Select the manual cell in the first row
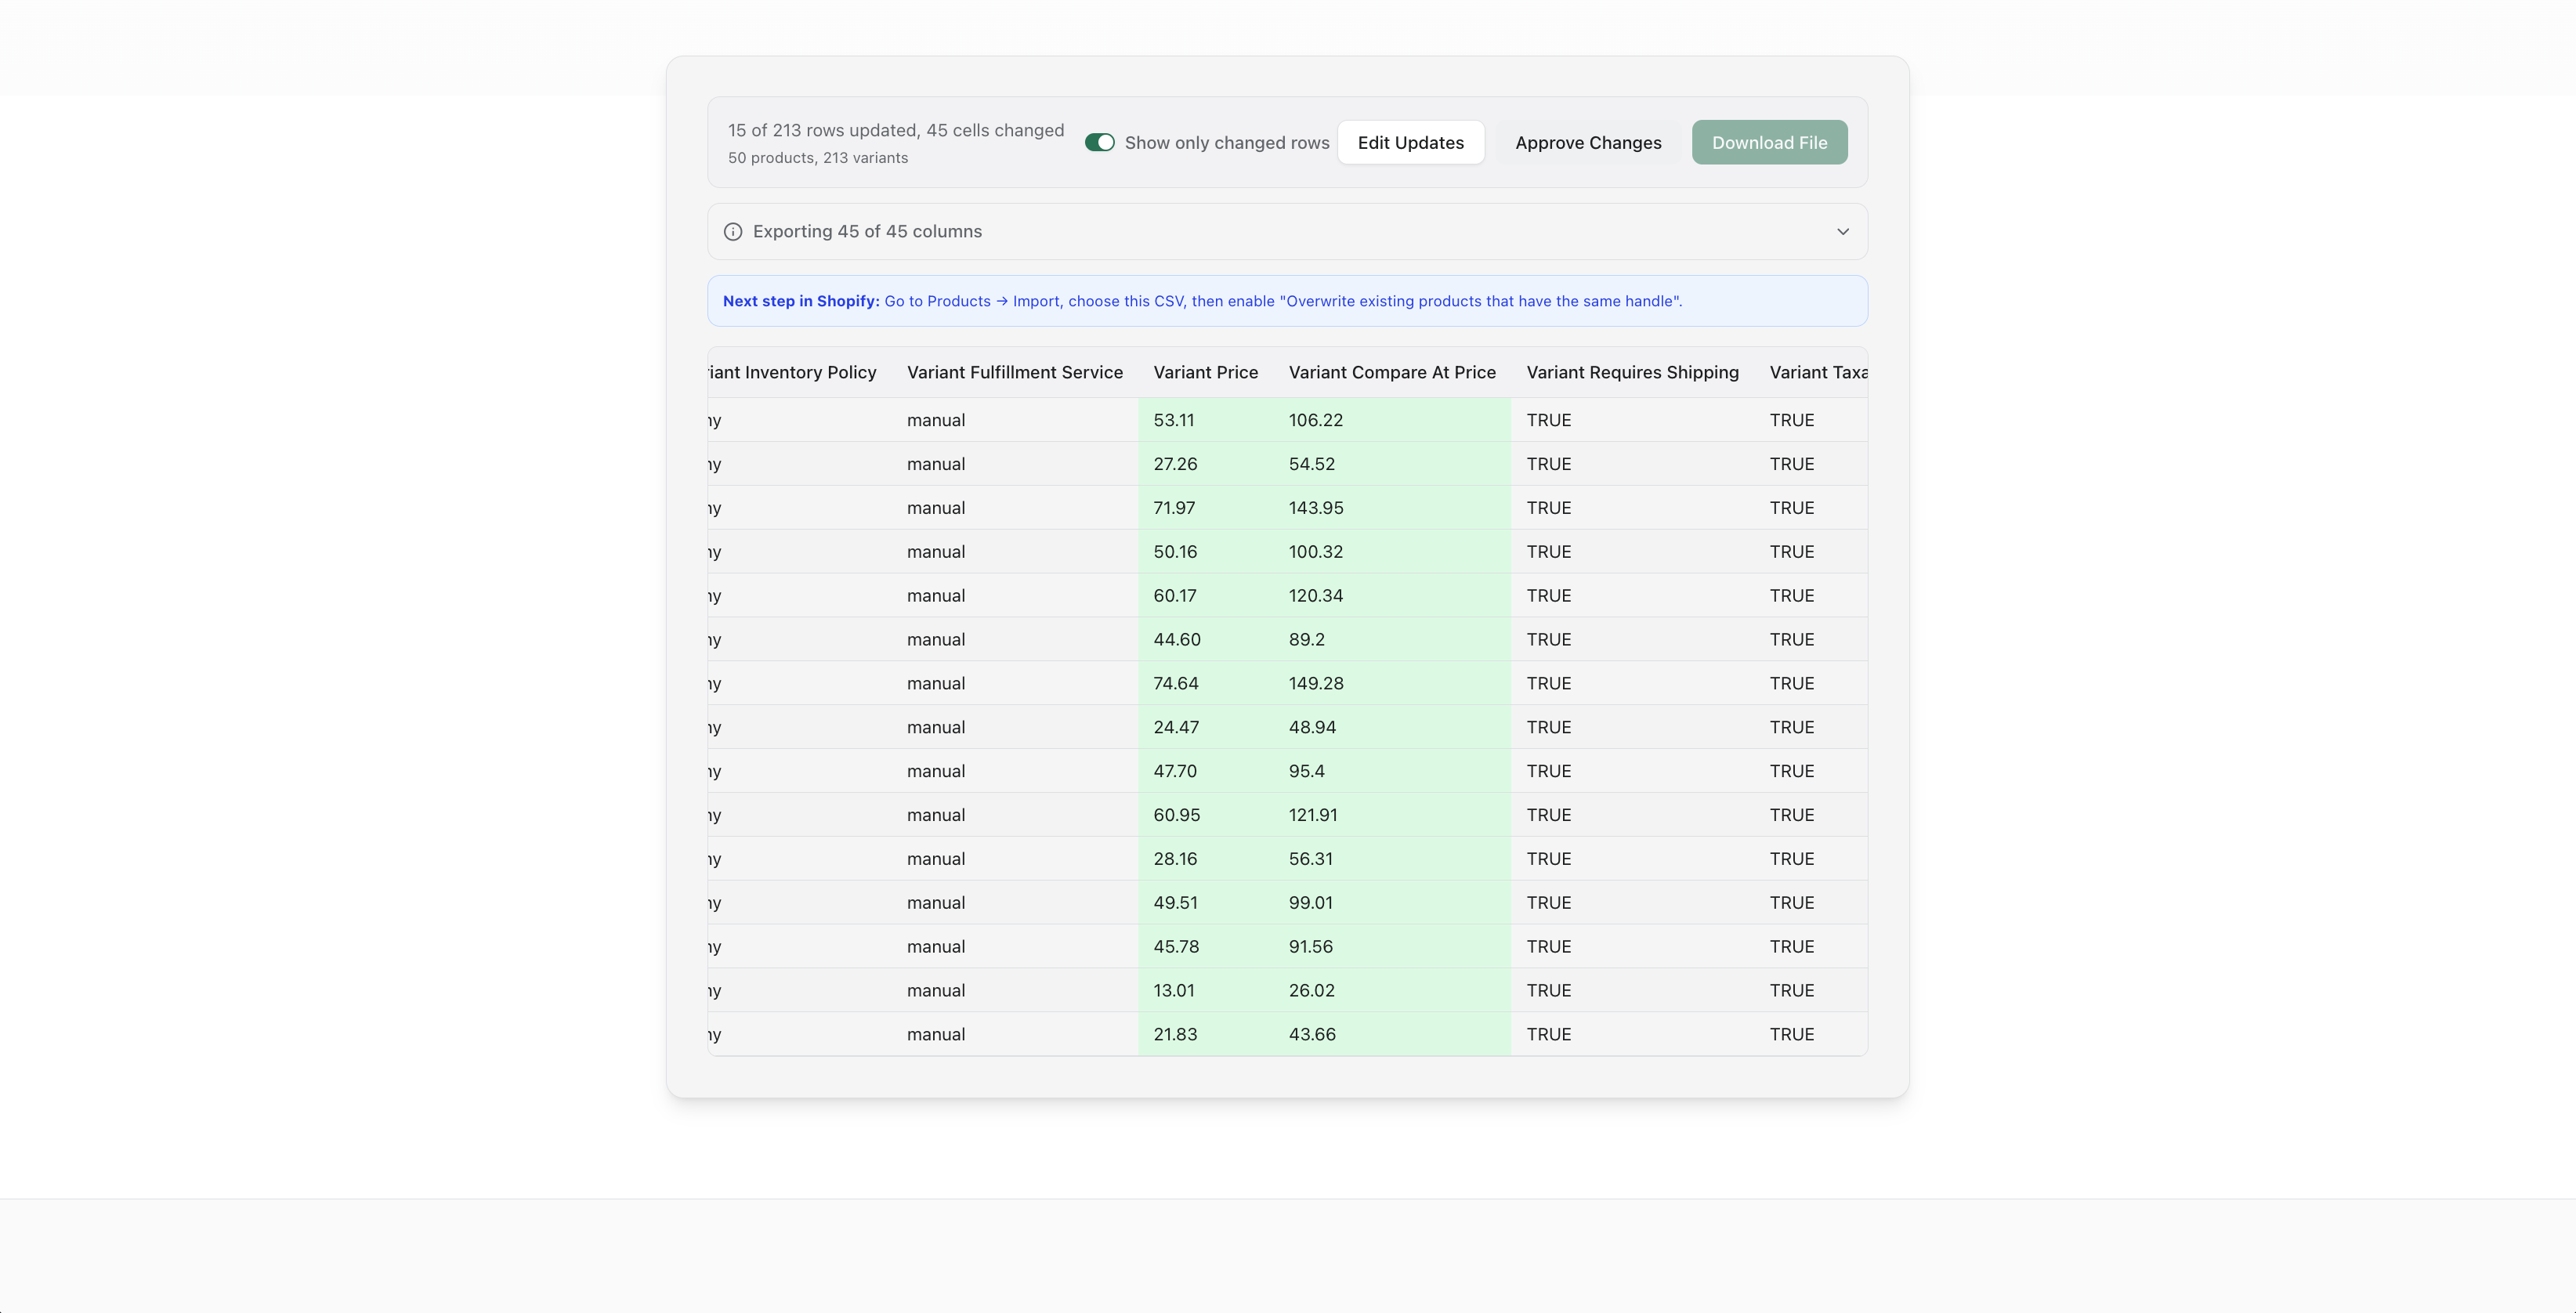The width and height of the screenshot is (2576, 1313). pos(935,419)
